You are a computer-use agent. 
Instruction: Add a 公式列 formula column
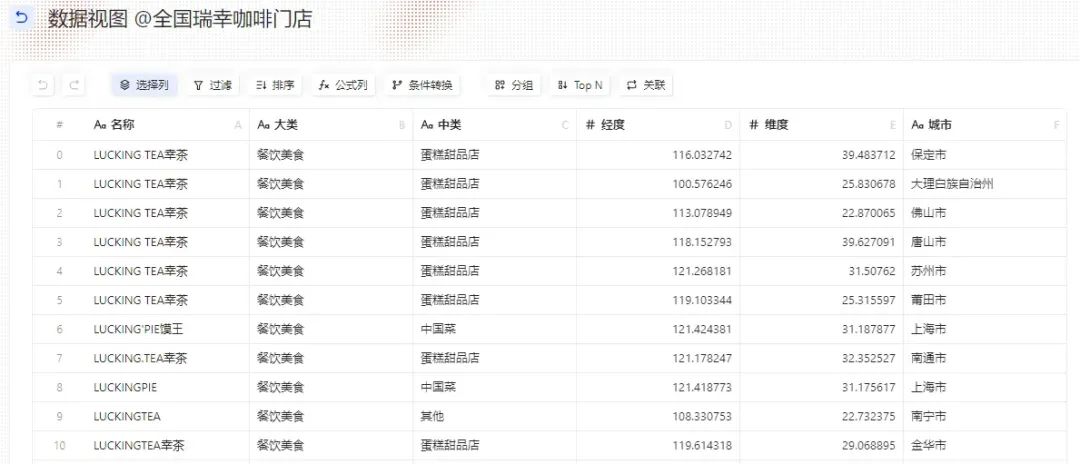pos(343,85)
